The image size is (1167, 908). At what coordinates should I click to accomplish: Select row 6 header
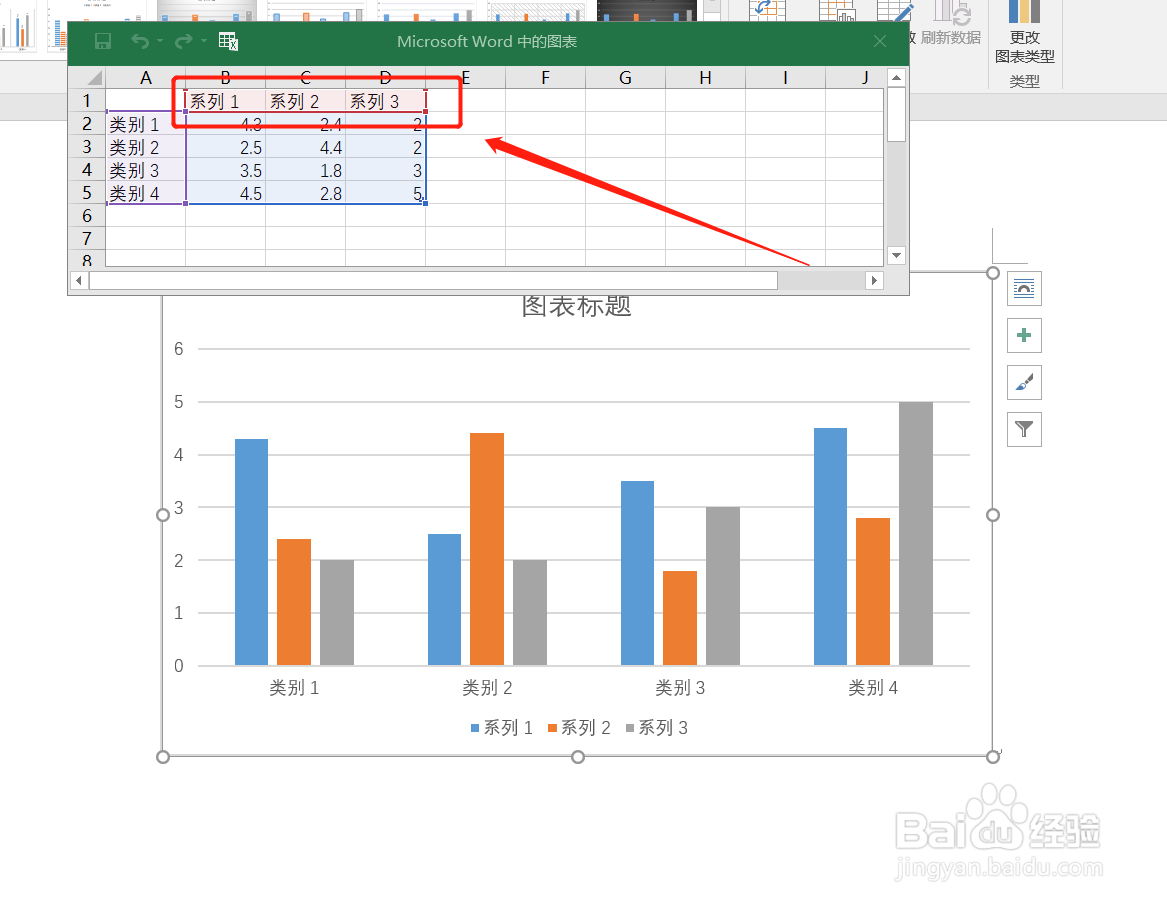(x=87, y=216)
